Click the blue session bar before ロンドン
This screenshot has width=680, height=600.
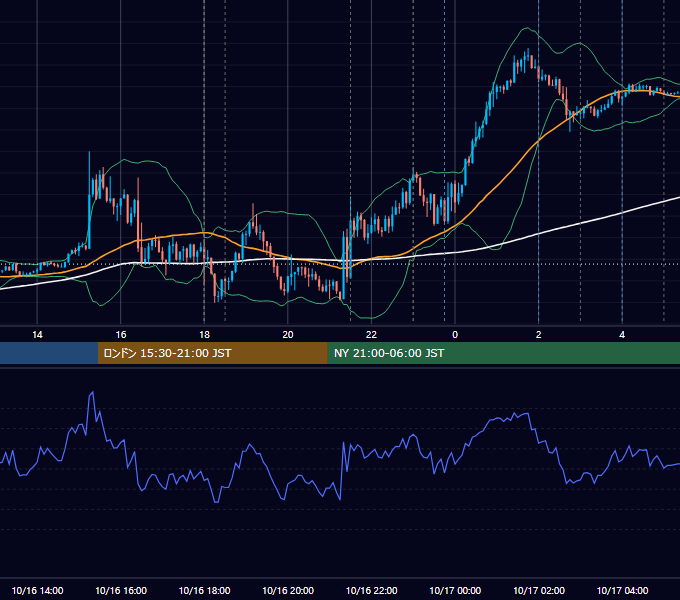(49, 353)
